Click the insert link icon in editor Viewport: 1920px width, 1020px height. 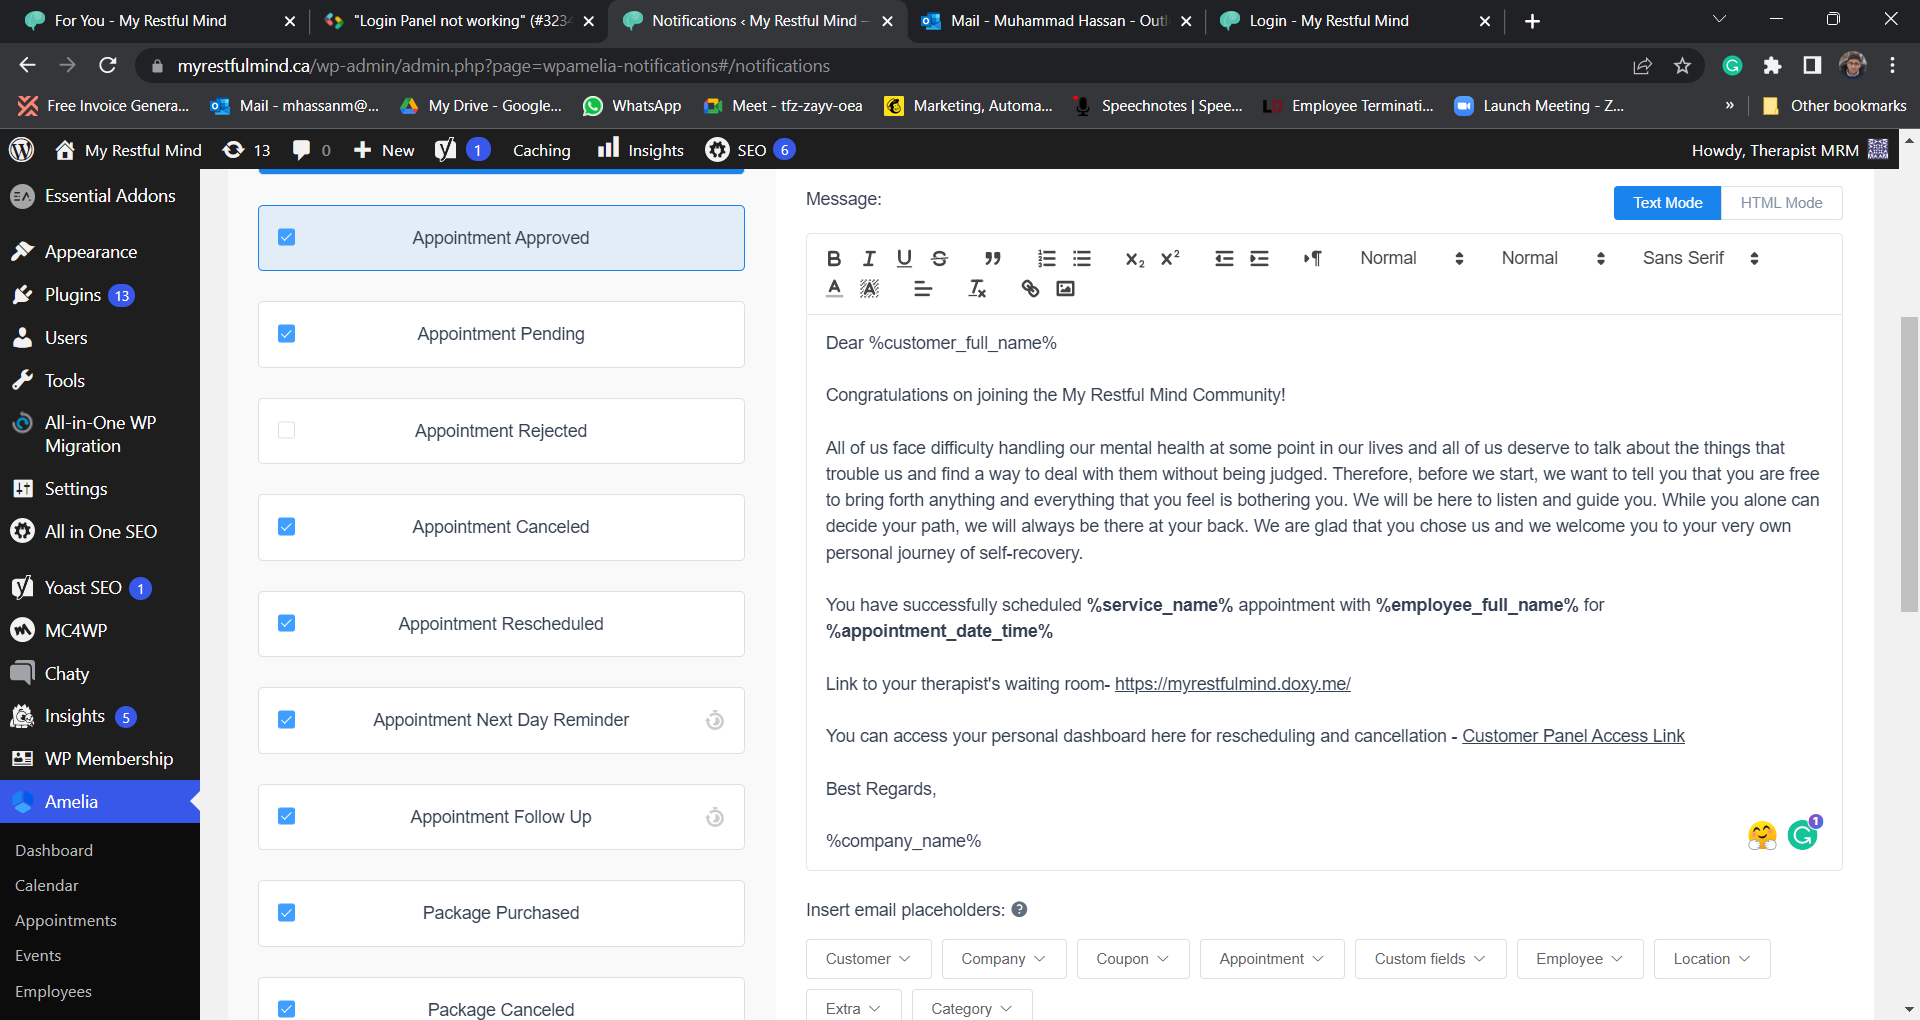pos(1030,289)
